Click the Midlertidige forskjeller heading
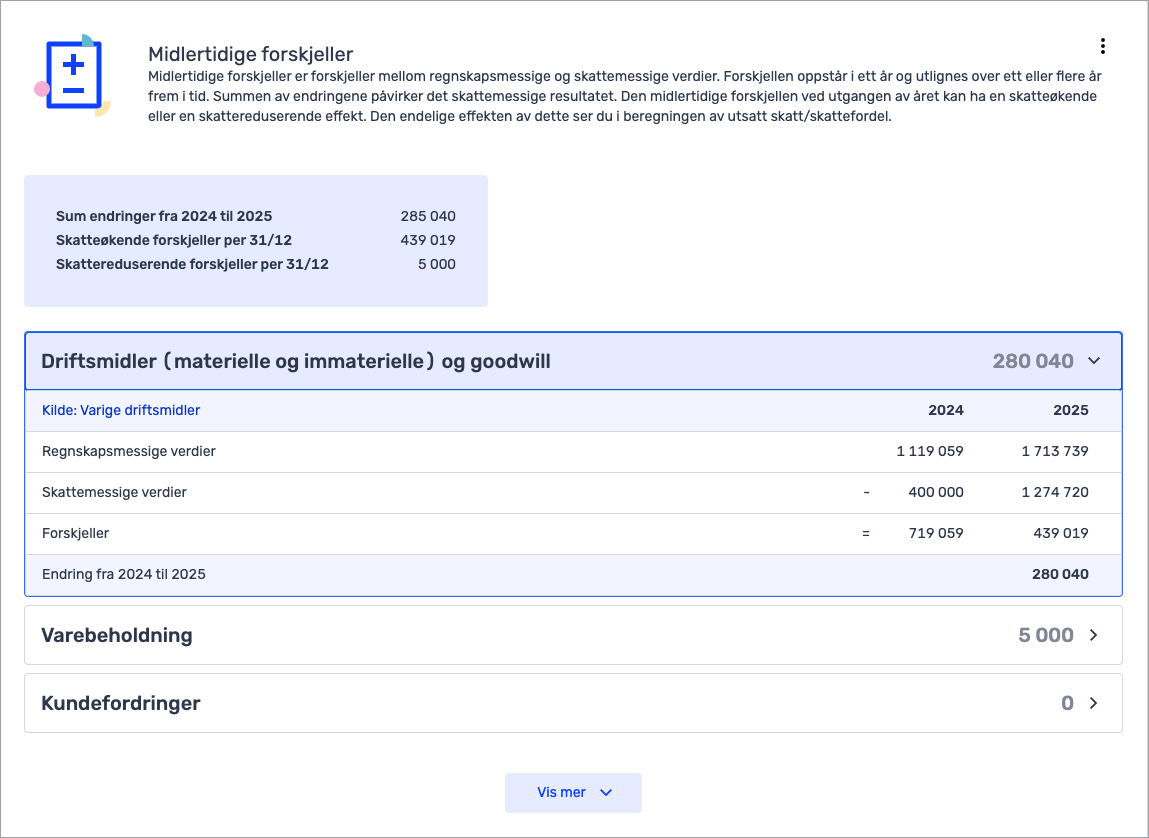This screenshot has height=838, width=1149. click(x=250, y=54)
